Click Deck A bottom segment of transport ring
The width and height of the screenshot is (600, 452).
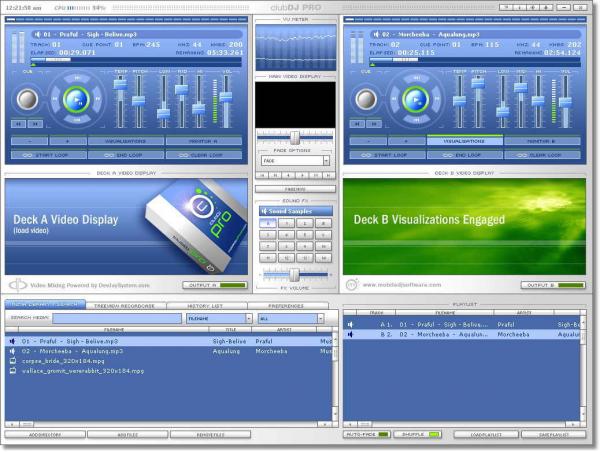[77, 121]
